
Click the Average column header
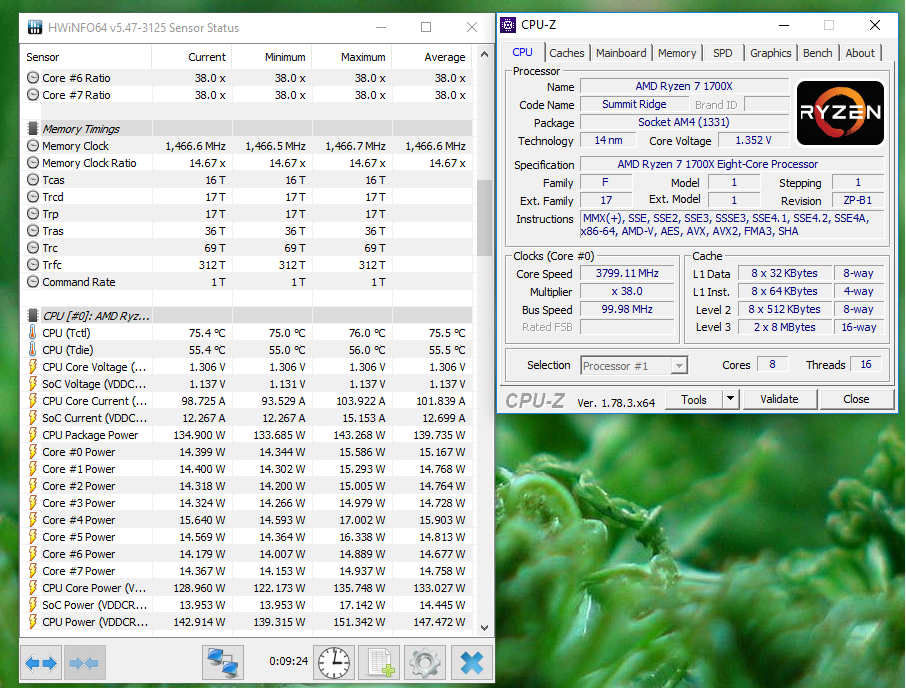tap(432, 57)
